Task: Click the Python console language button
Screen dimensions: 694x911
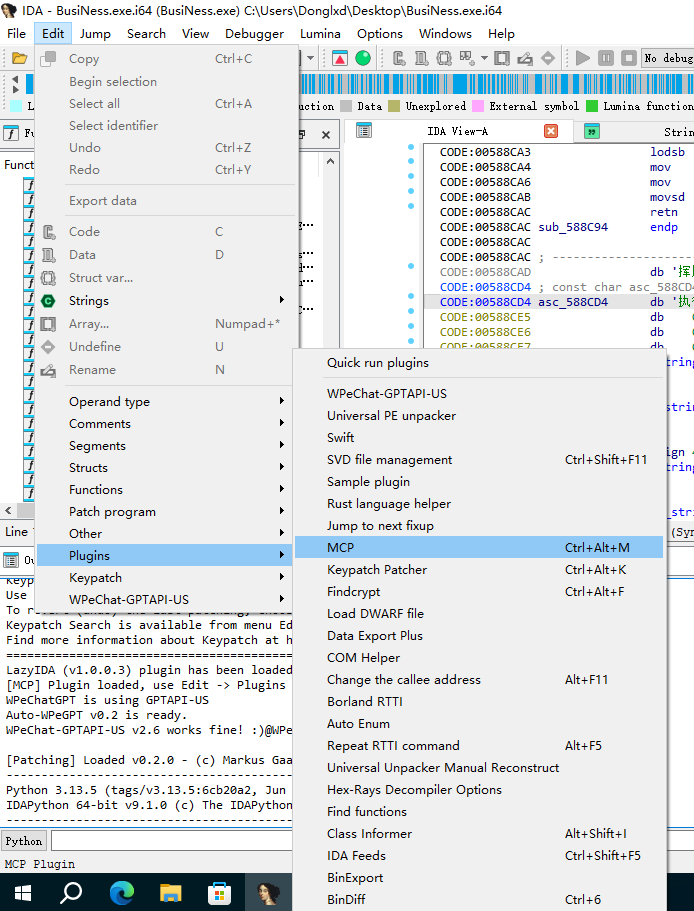Action: coord(24,841)
